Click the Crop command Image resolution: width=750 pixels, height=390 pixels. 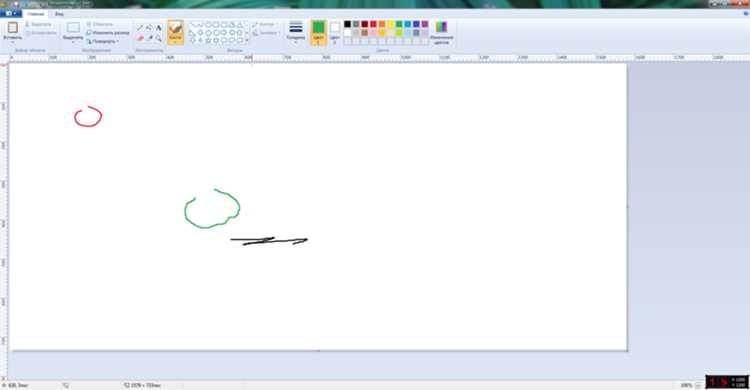tap(99, 24)
